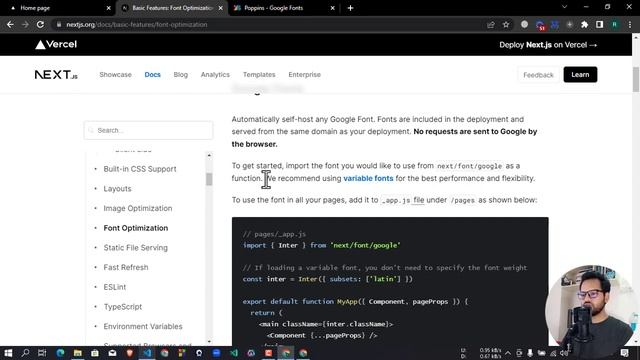The width and height of the screenshot is (640, 360).
Task: Launch Microsoft Edge from the taskbar
Action: tap(60, 353)
